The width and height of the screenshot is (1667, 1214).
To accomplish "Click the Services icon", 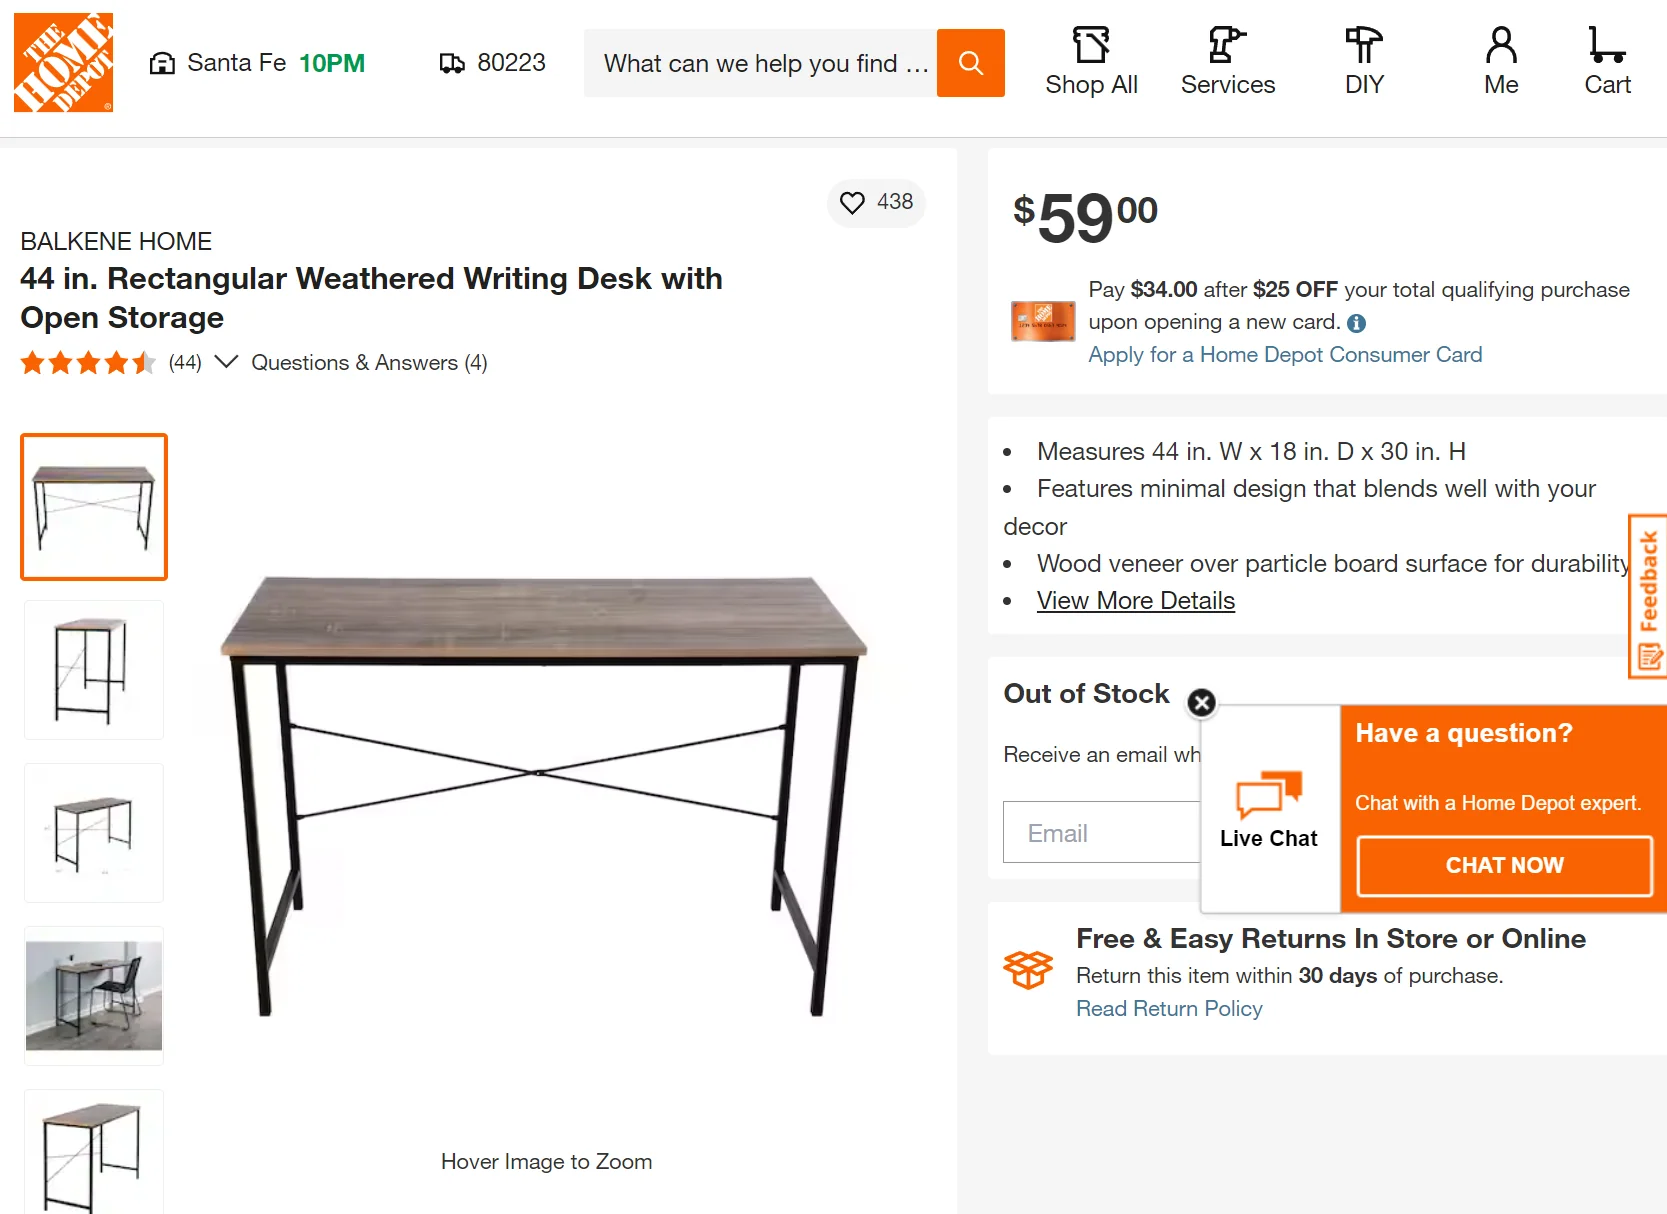I will 1228,45.
